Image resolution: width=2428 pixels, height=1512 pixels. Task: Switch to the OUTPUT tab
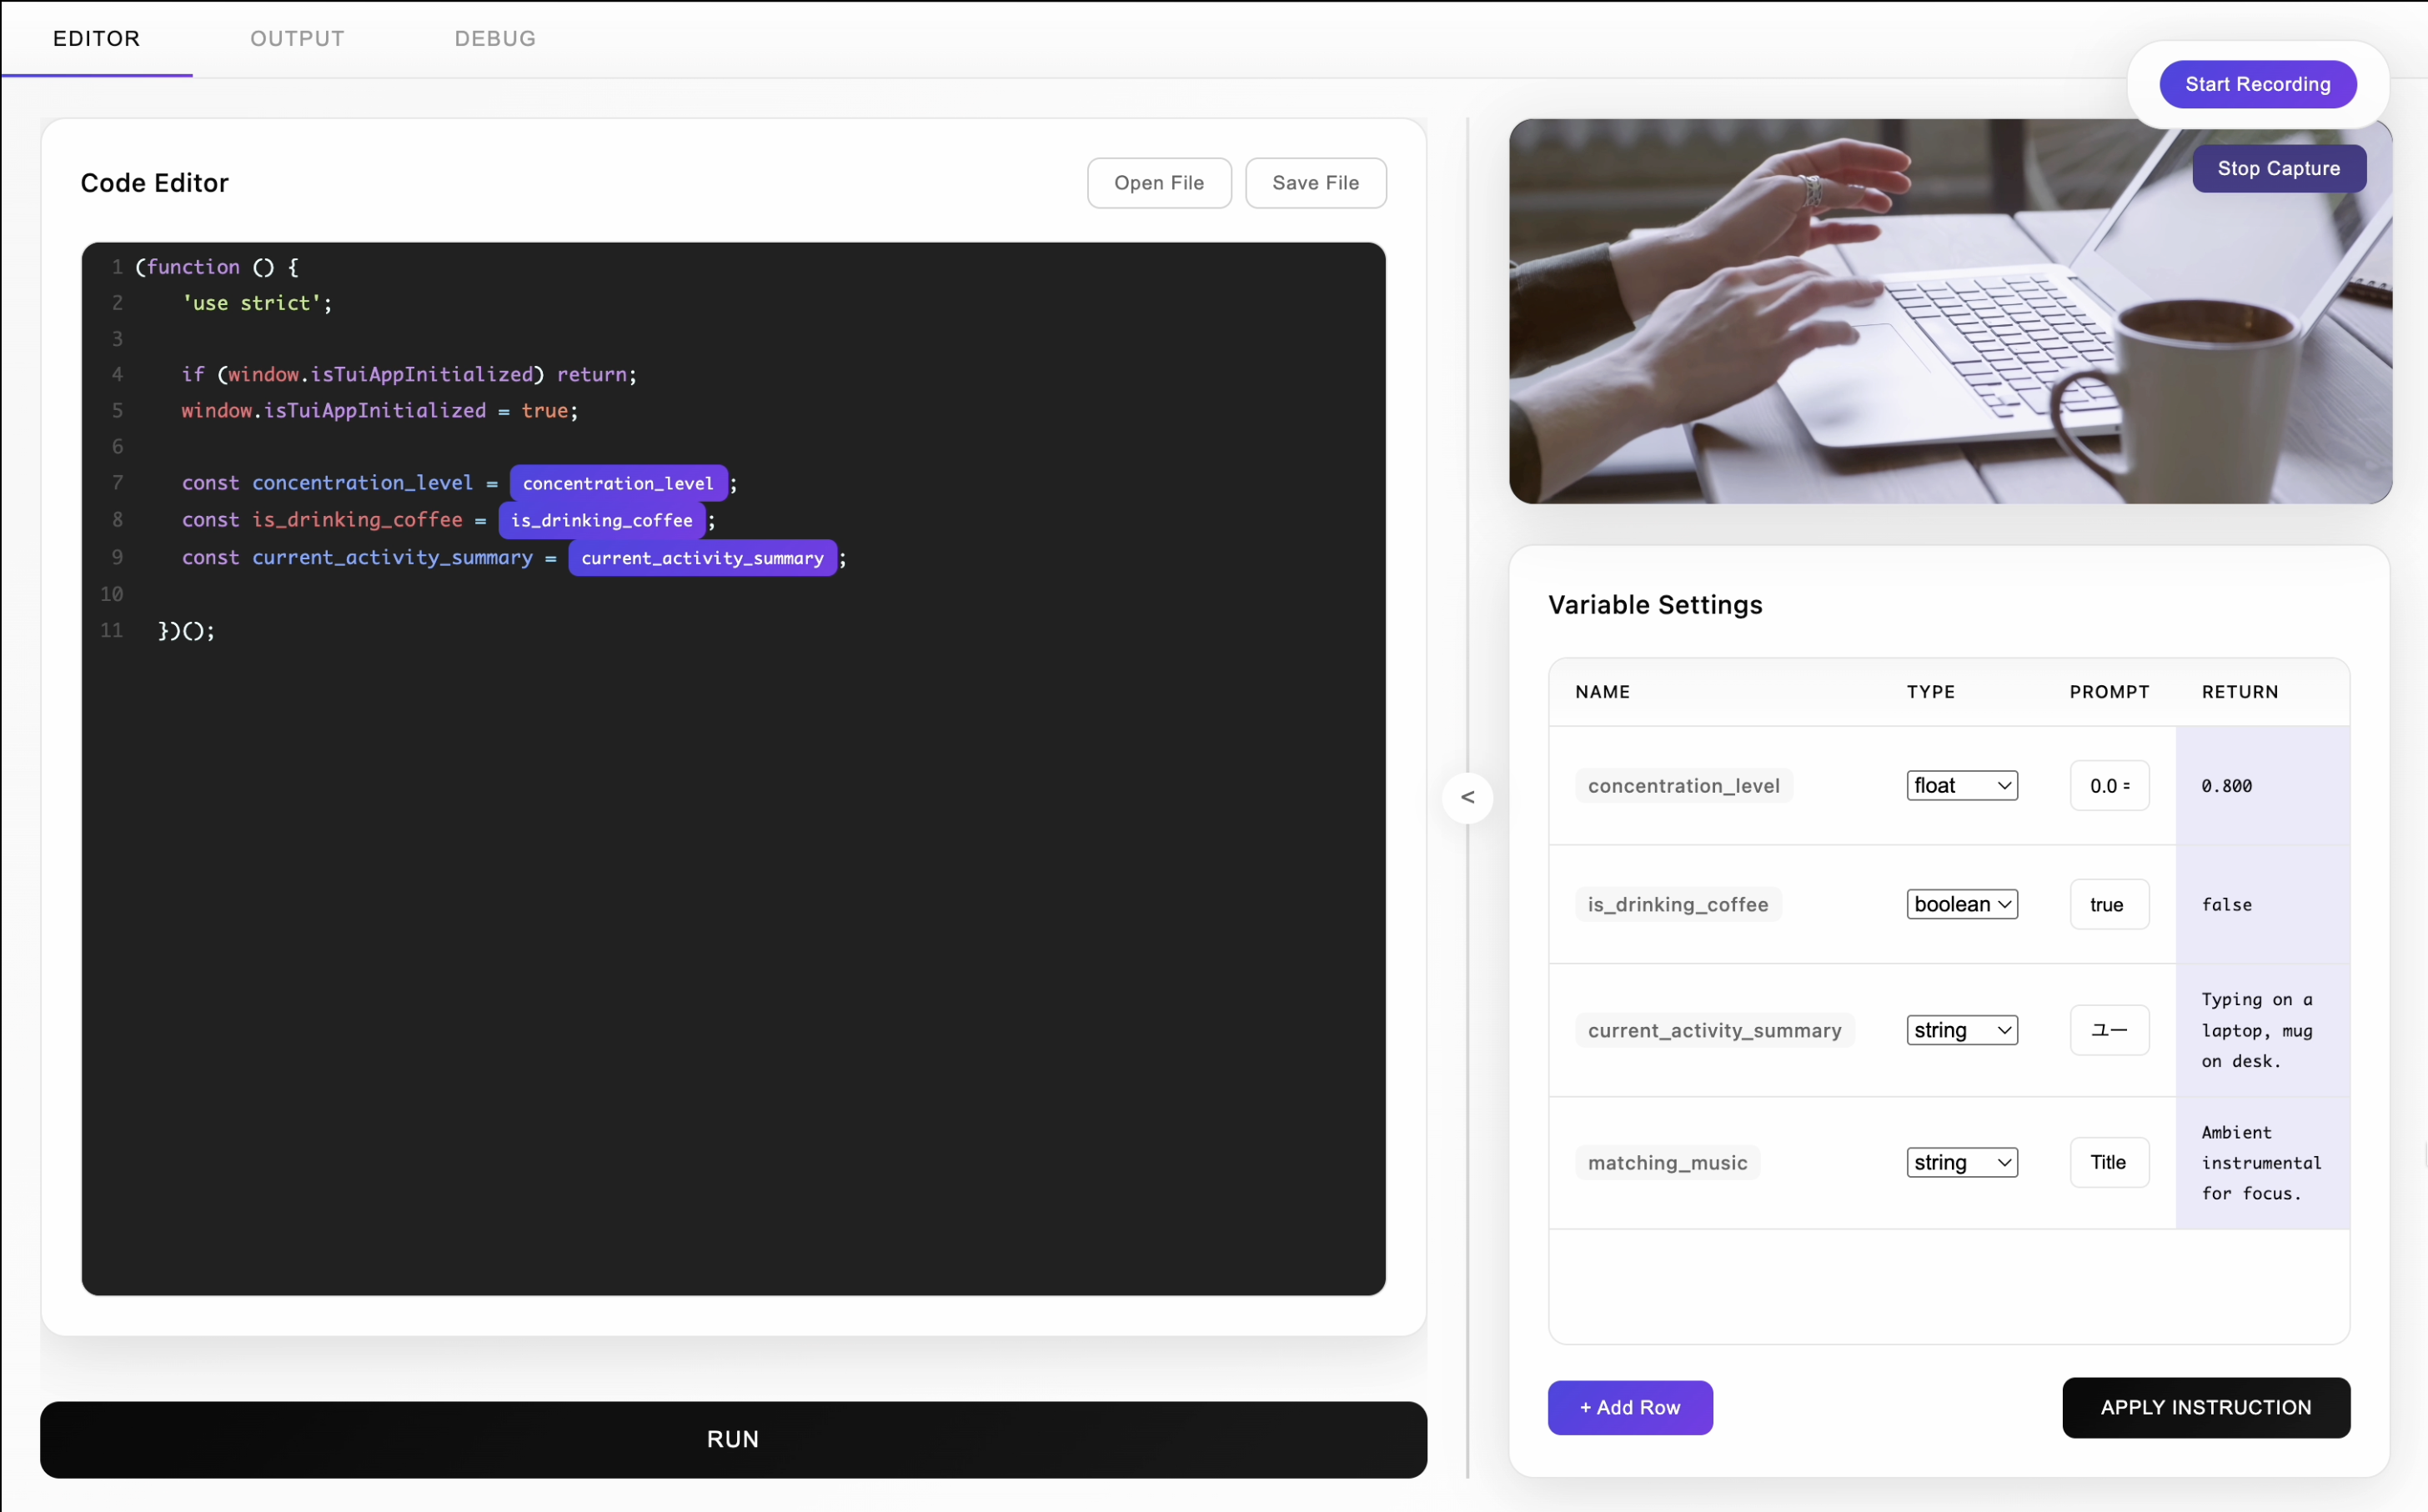click(296, 38)
